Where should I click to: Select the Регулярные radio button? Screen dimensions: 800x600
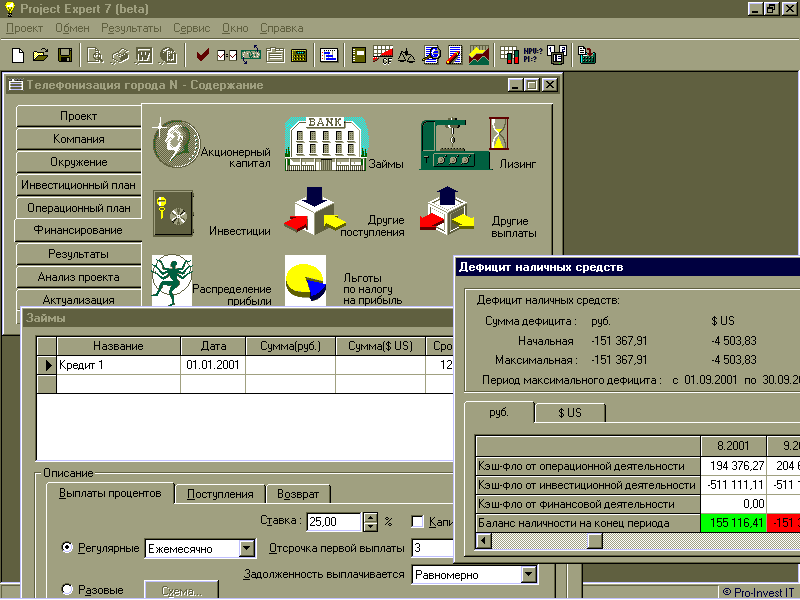pos(67,548)
